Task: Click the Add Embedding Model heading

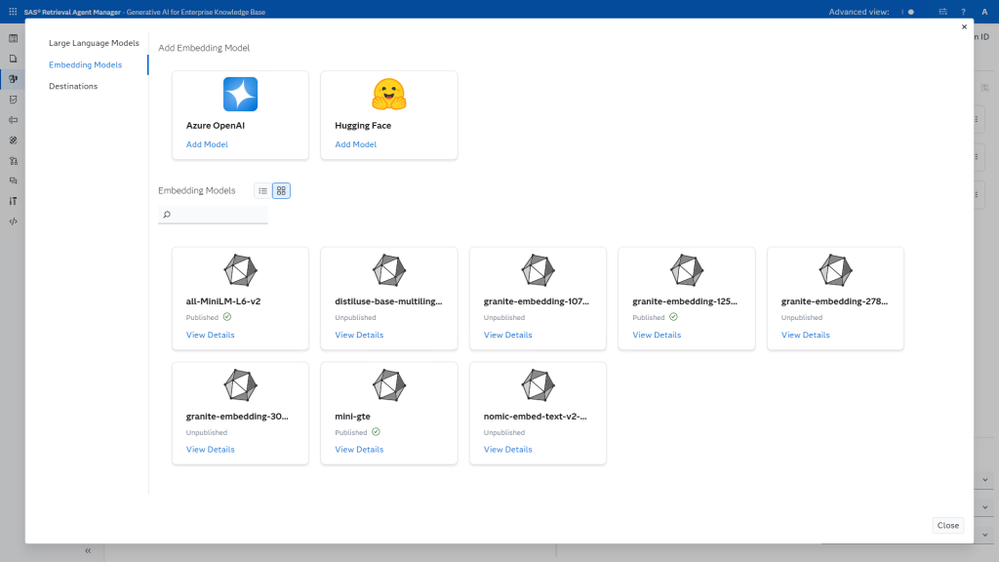Action: coord(204,48)
